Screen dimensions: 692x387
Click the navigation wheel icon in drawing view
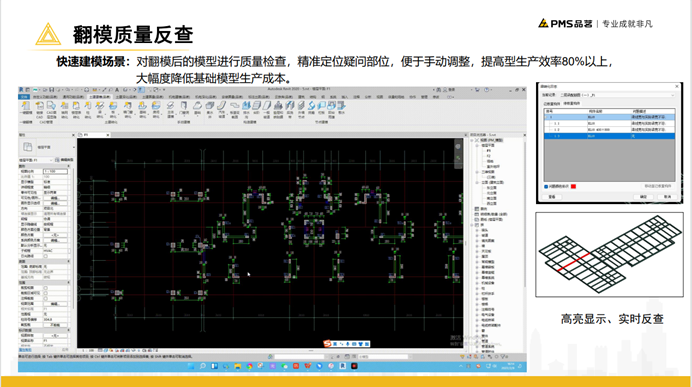(458, 147)
